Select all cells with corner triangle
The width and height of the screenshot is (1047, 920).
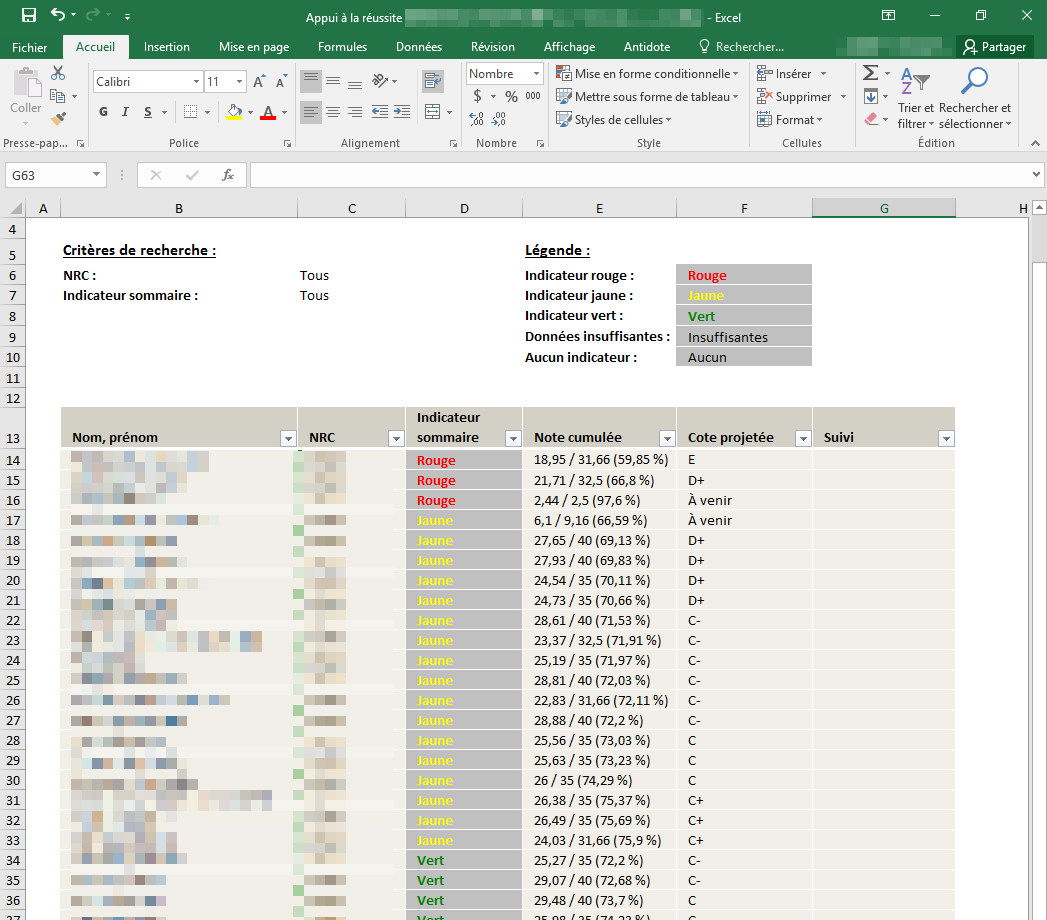point(16,208)
